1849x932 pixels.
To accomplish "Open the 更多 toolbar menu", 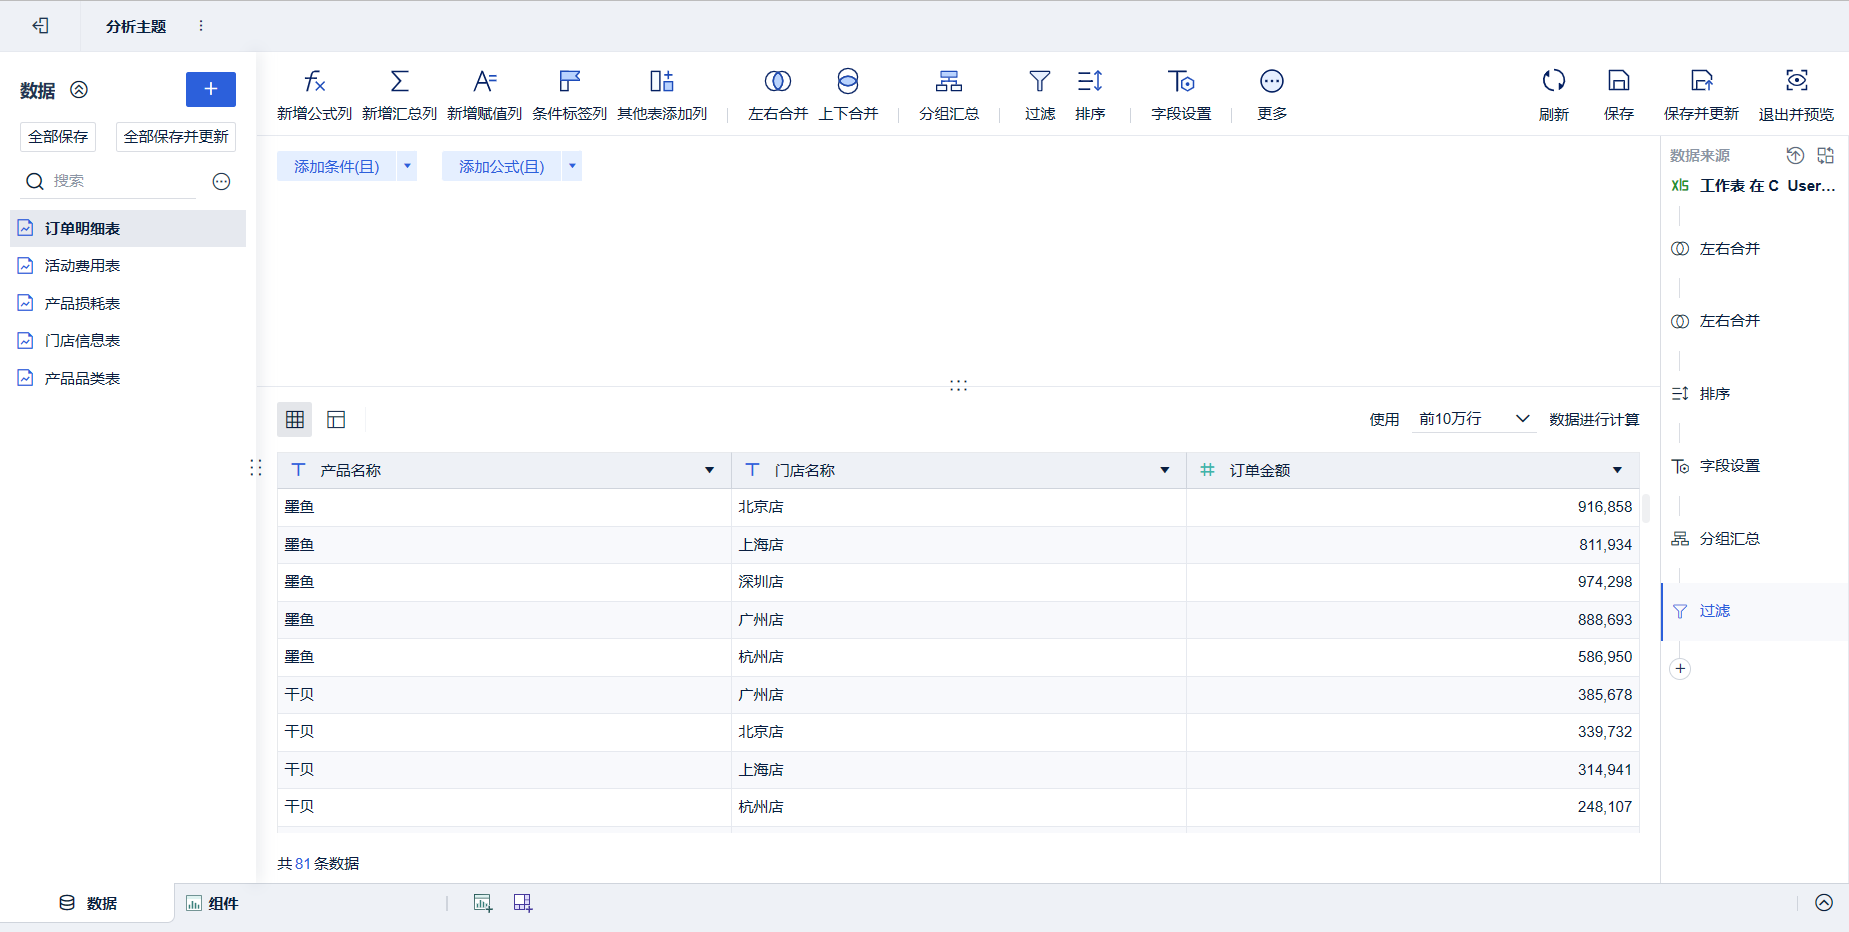I will click(x=1272, y=95).
